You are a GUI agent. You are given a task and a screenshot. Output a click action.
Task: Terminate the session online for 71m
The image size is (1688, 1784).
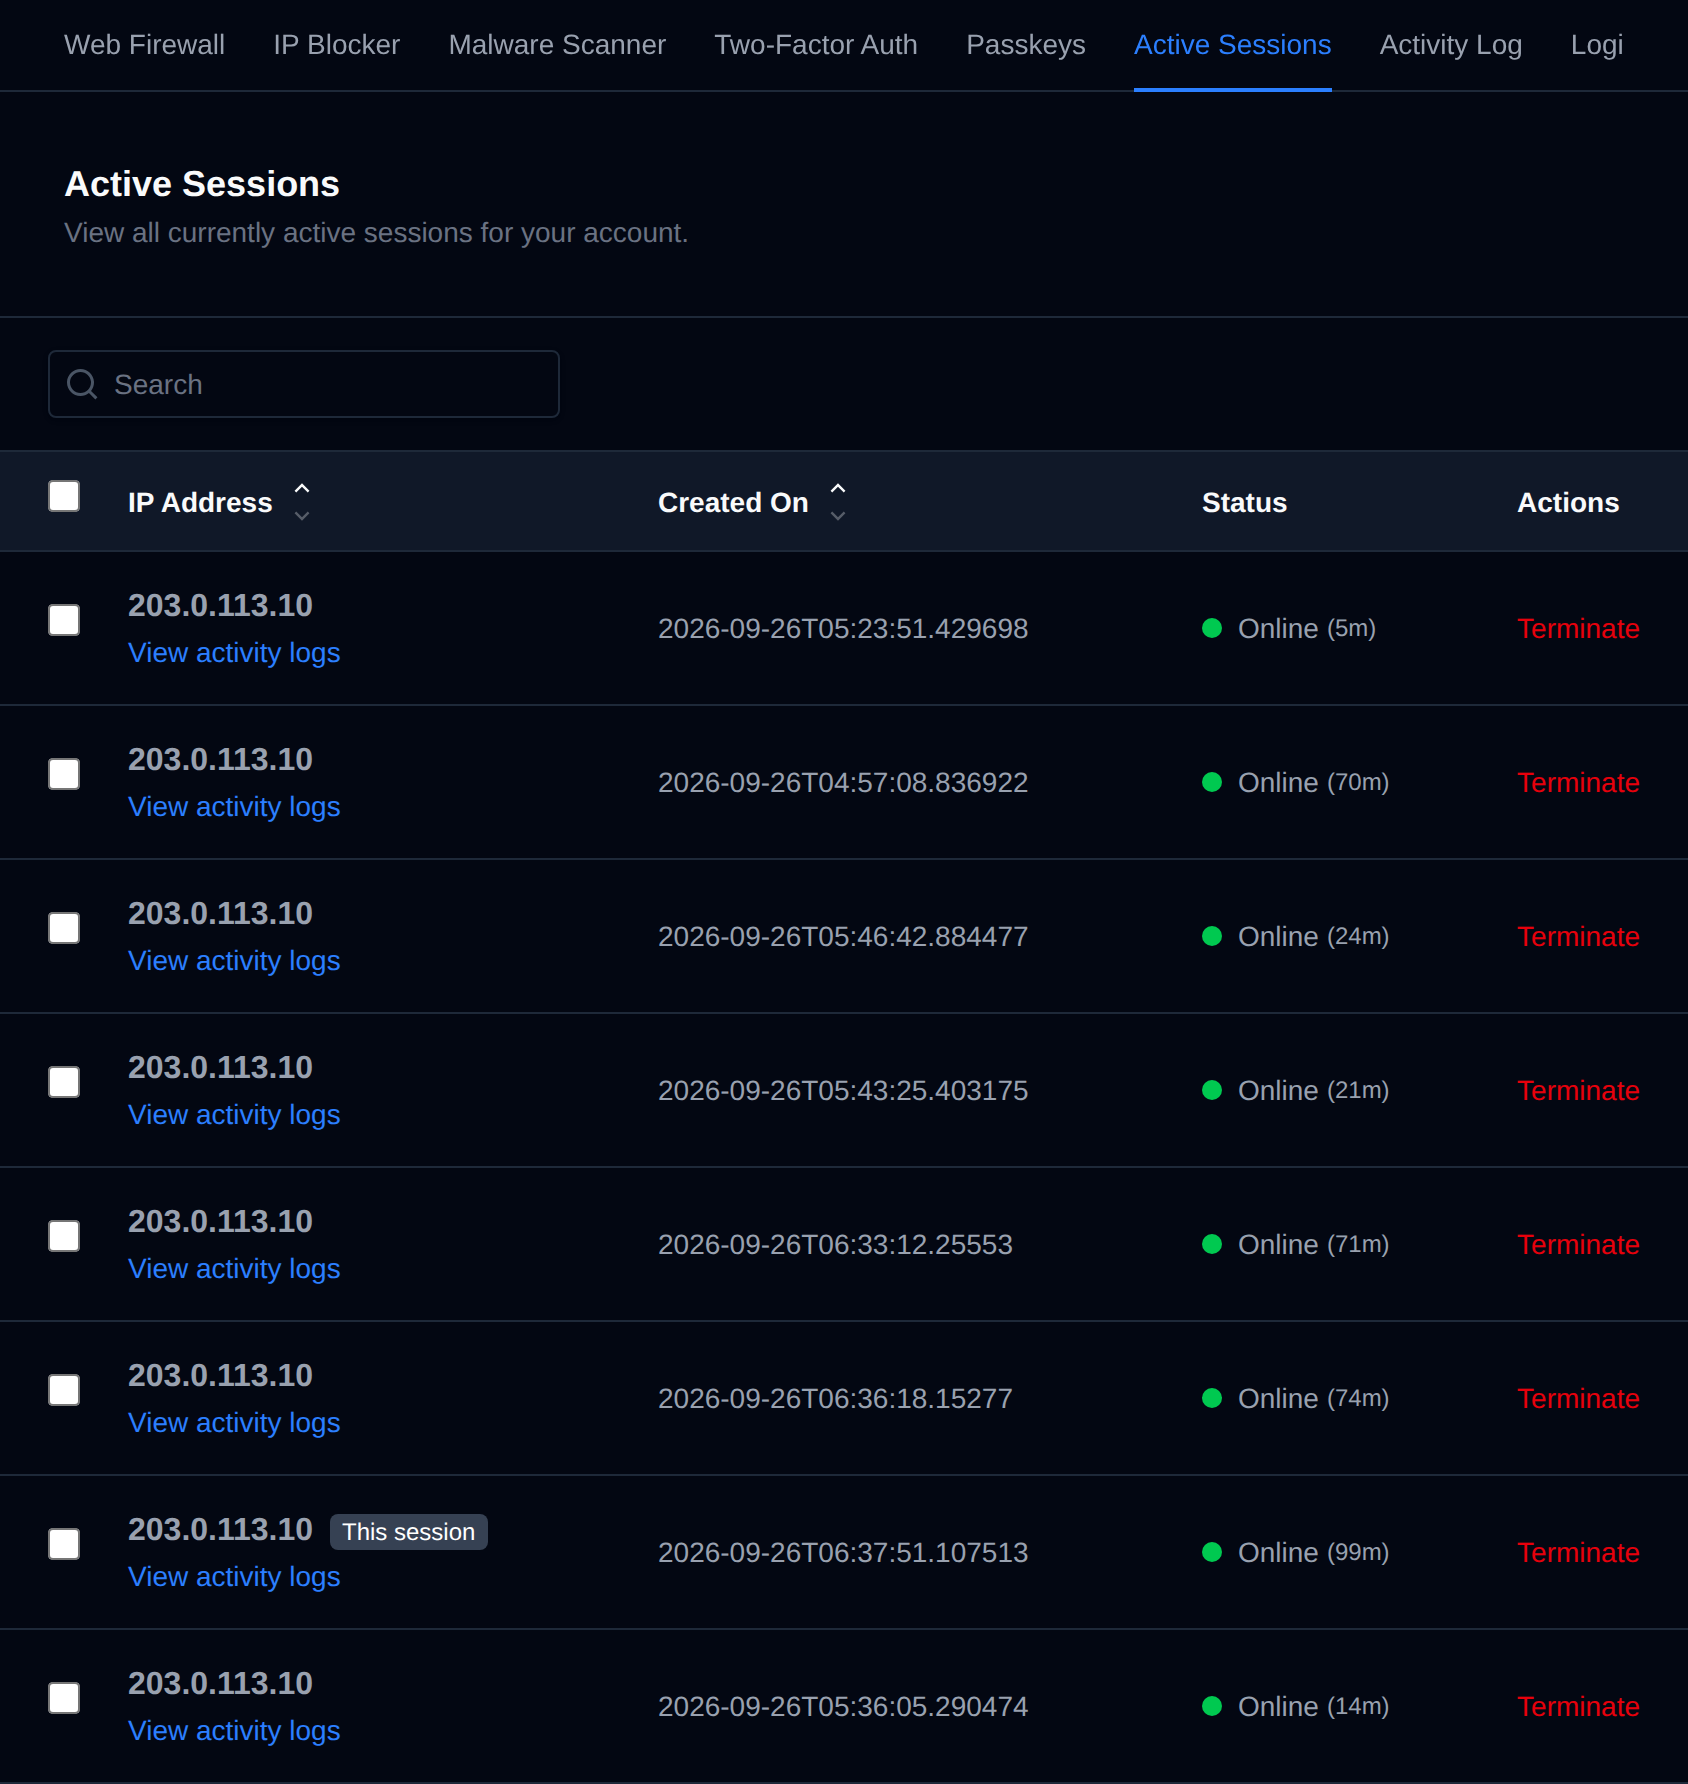click(1578, 1245)
